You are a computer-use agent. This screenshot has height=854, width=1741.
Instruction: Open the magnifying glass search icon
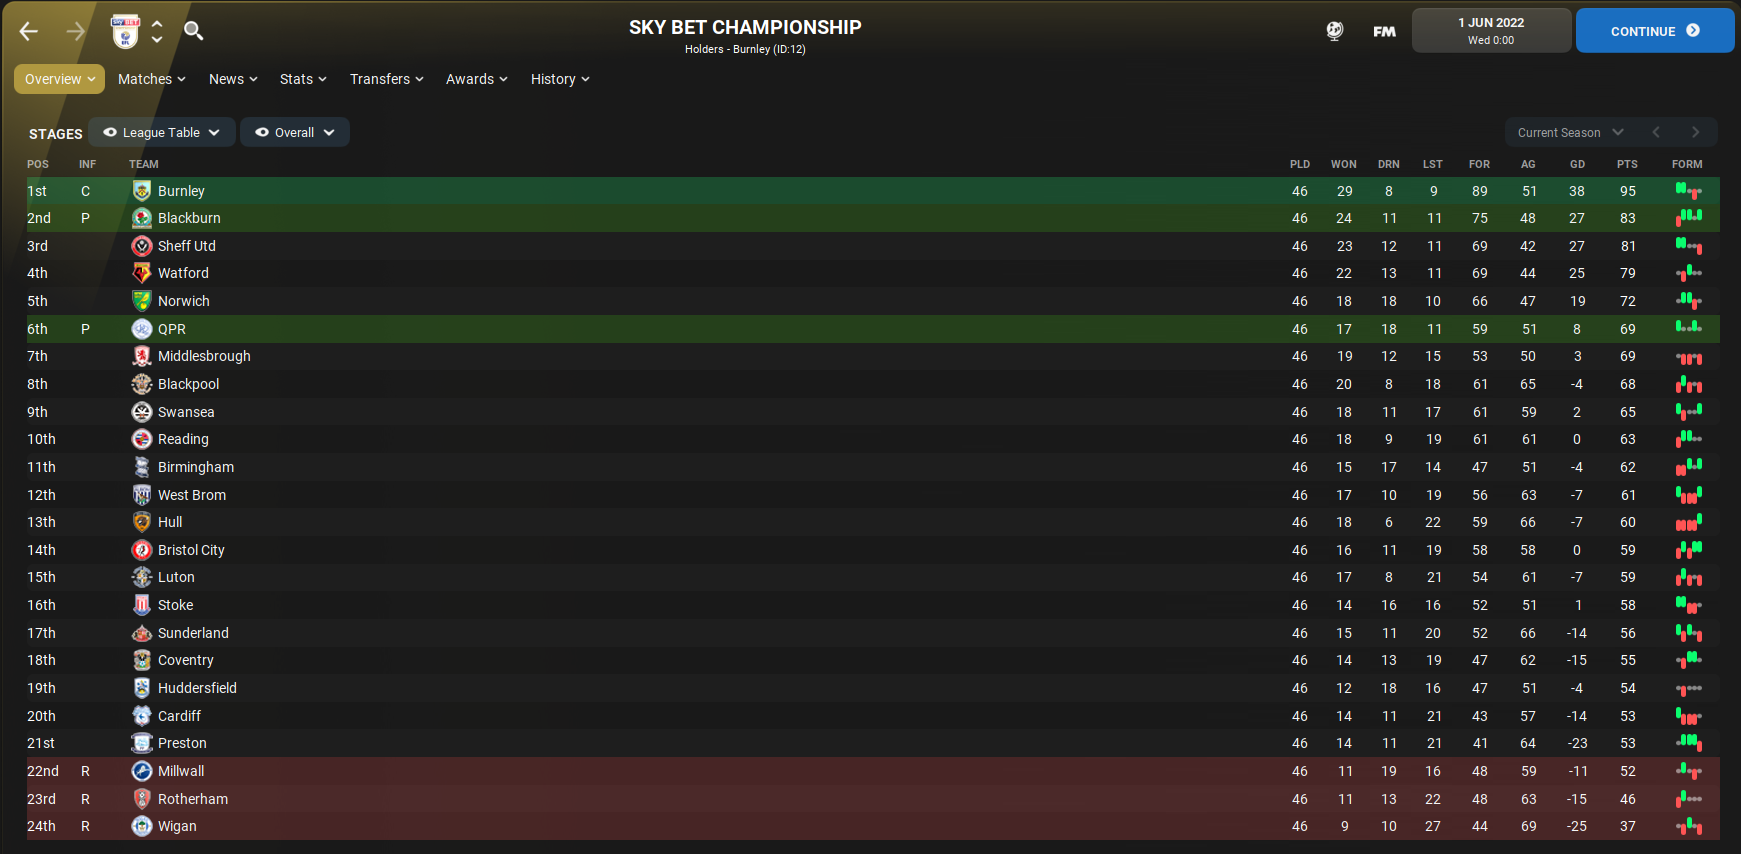click(194, 31)
